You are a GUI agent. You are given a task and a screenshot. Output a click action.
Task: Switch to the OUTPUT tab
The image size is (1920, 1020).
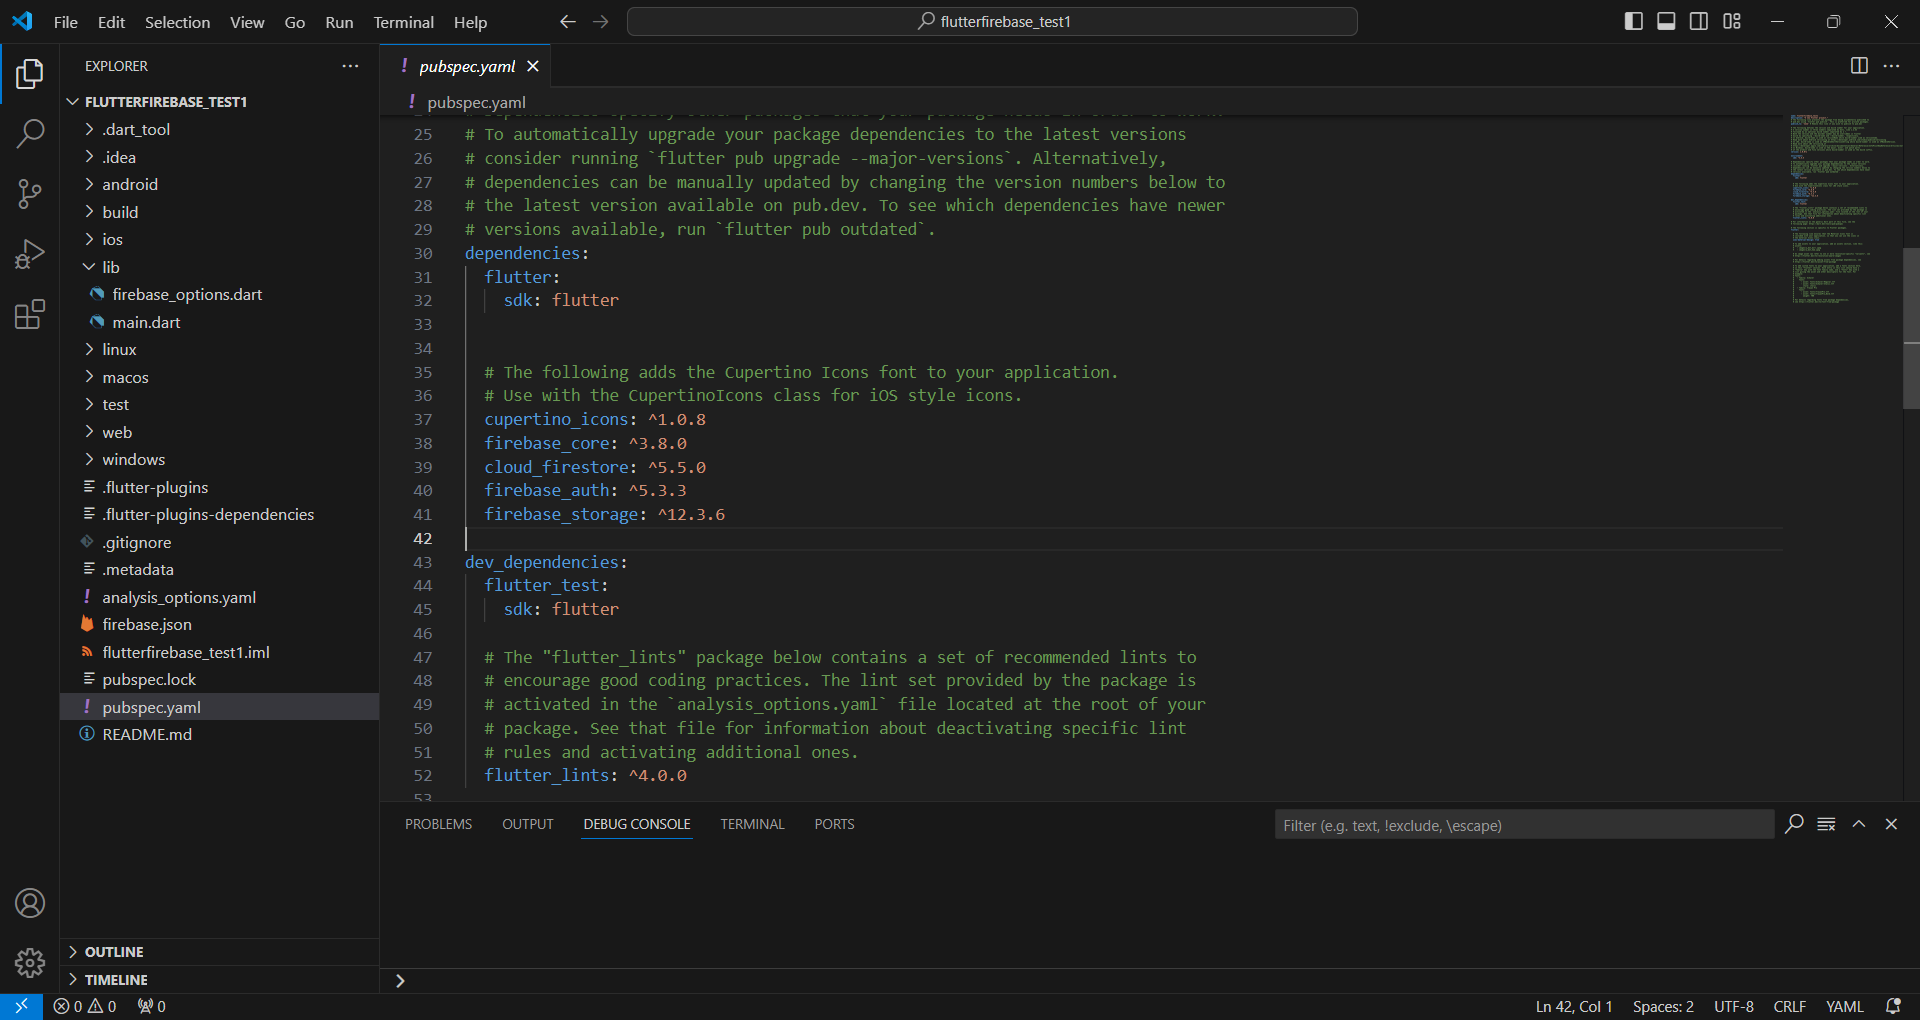click(x=527, y=824)
